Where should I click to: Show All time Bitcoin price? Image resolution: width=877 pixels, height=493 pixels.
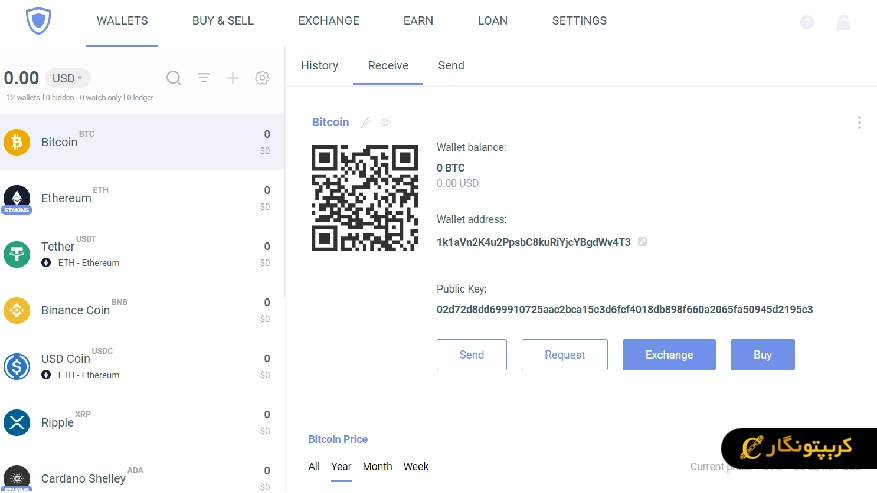(x=314, y=466)
